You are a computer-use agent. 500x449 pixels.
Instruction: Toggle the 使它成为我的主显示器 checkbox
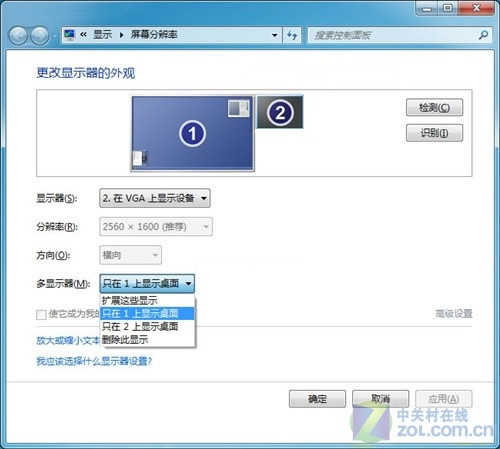[x=41, y=314]
